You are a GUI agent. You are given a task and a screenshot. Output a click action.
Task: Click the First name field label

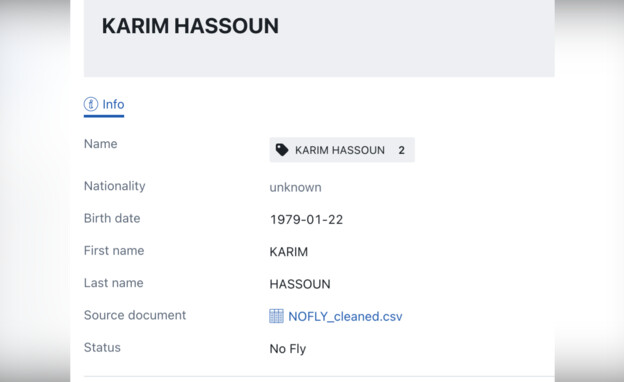114,251
